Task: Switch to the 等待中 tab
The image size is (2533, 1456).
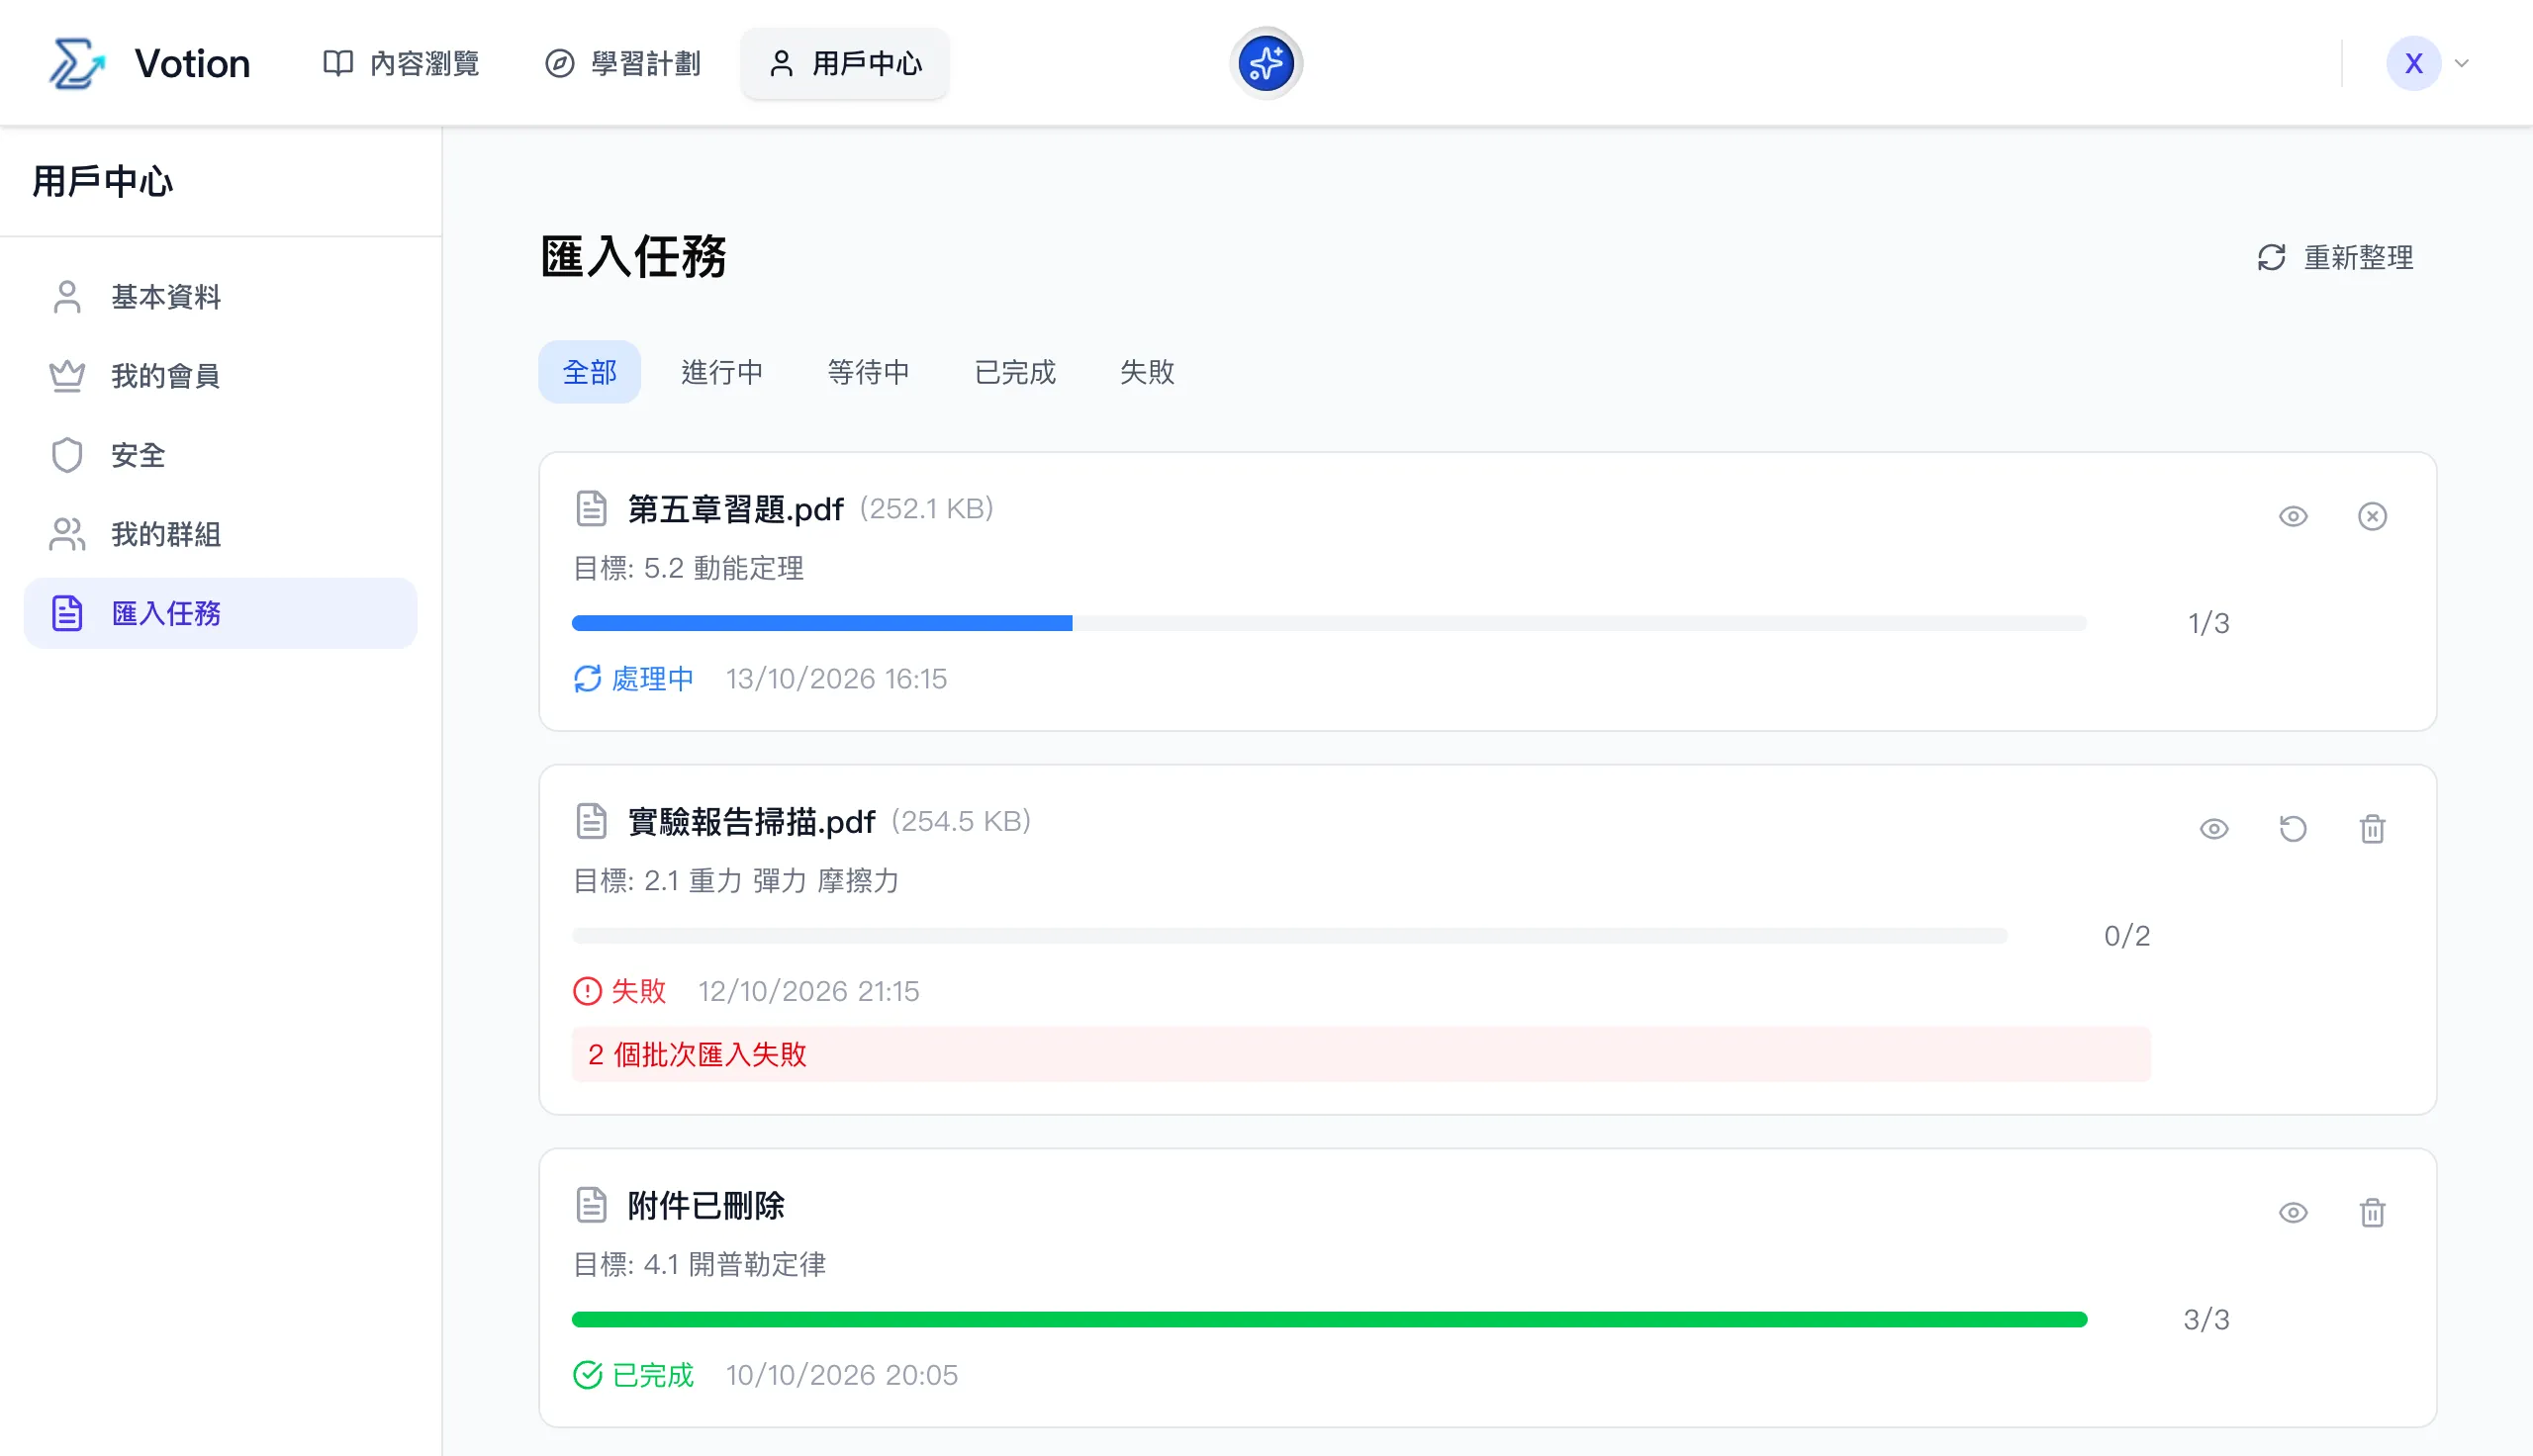Action: click(868, 372)
